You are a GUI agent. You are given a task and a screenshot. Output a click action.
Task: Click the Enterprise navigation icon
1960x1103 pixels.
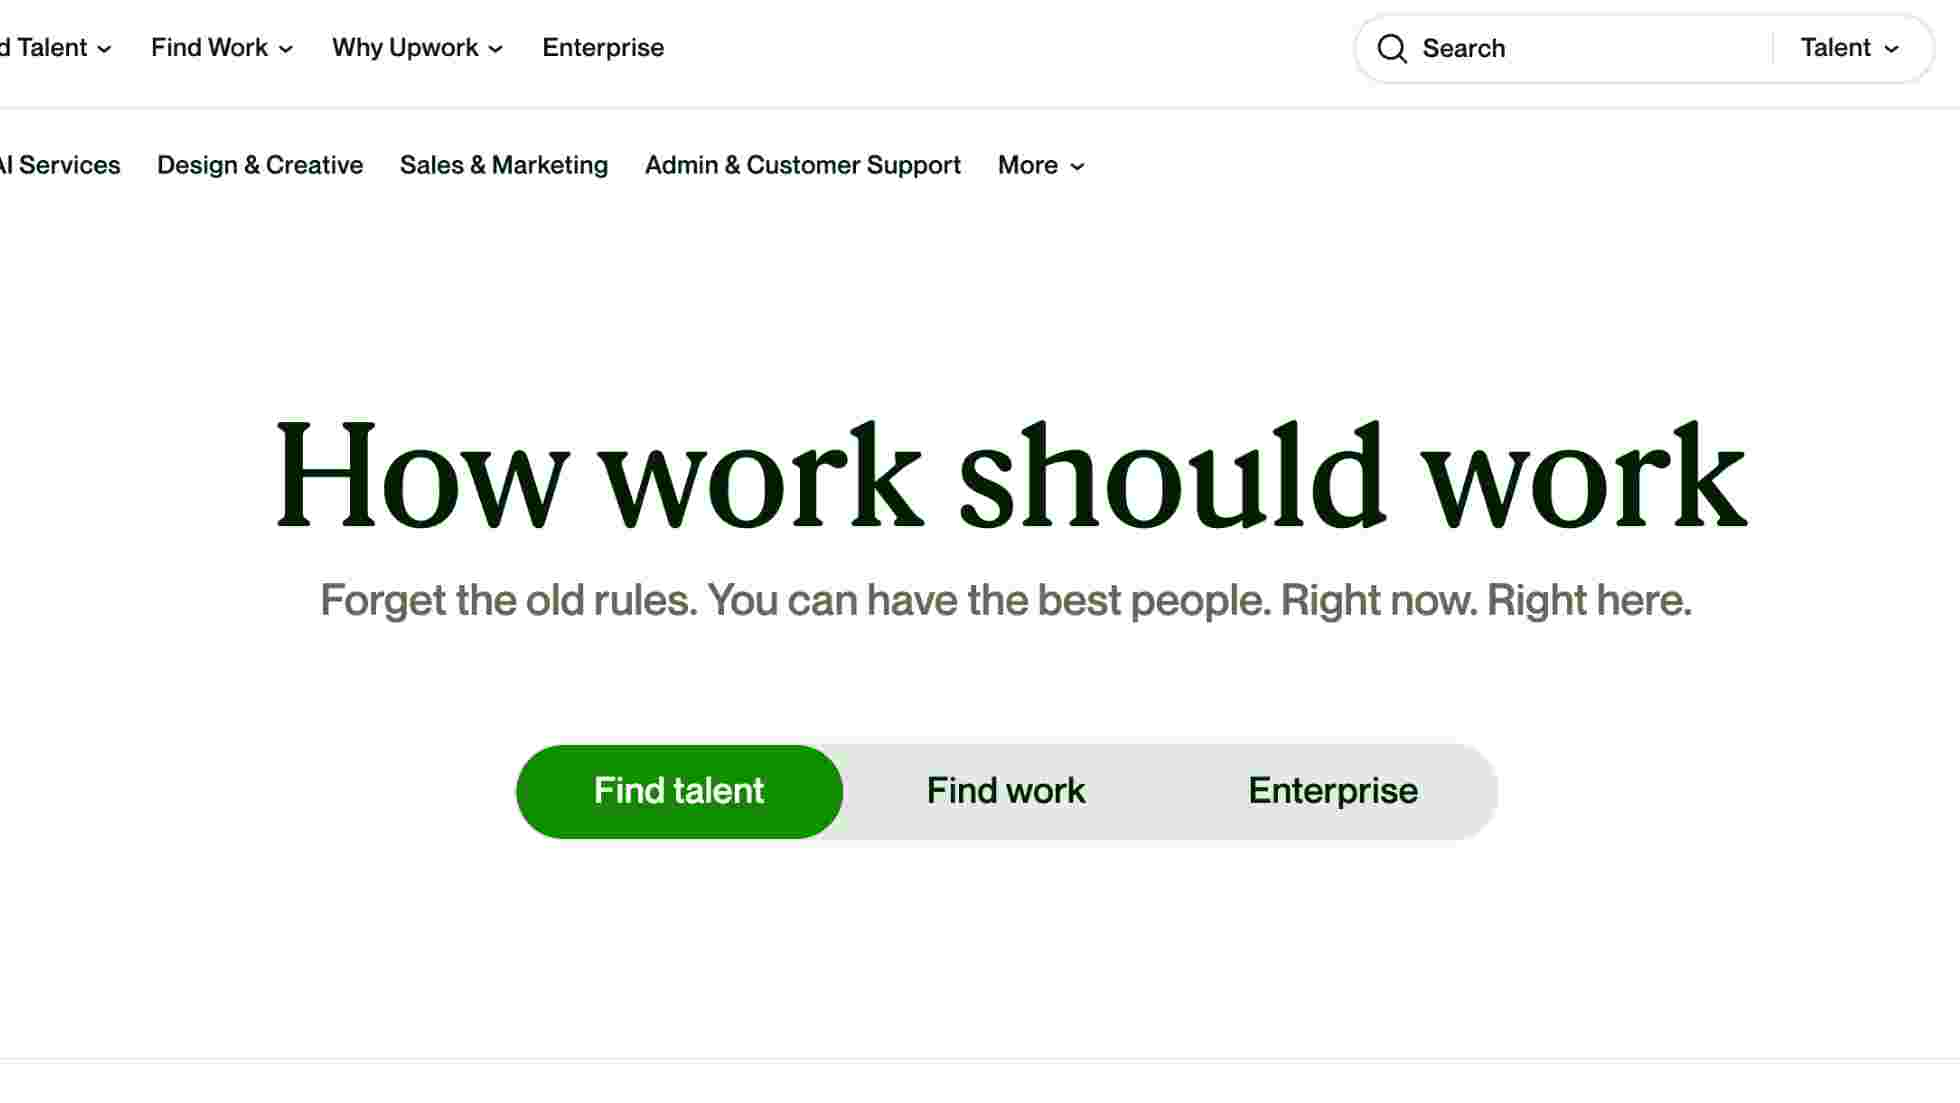(x=603, y=47)
